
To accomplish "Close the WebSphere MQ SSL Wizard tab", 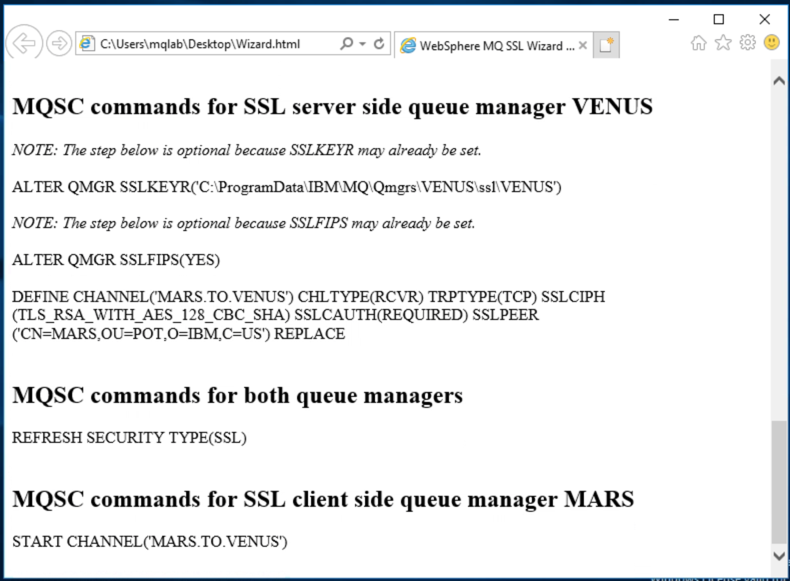I will (x=582, y=46).
